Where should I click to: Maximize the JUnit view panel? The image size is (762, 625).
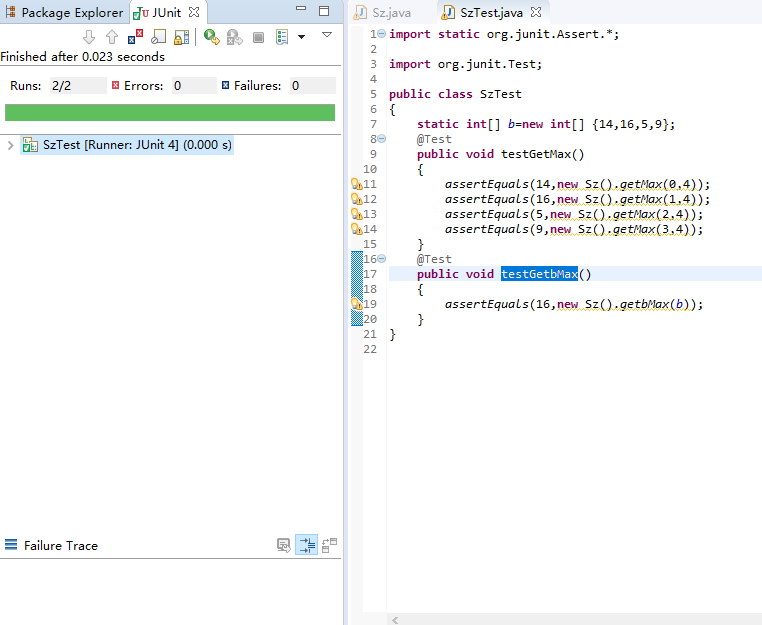point(324,11)
